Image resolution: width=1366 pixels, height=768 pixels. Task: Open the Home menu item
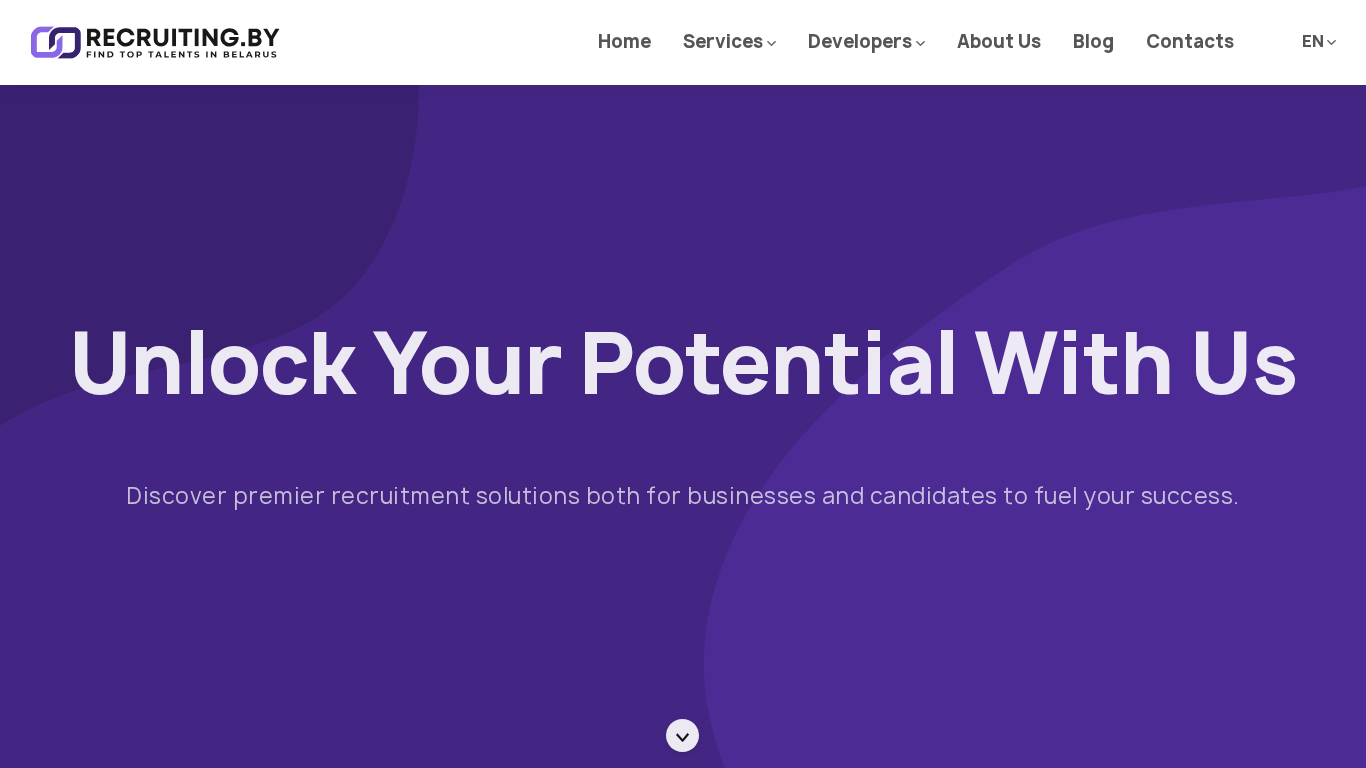coord(624,41)
